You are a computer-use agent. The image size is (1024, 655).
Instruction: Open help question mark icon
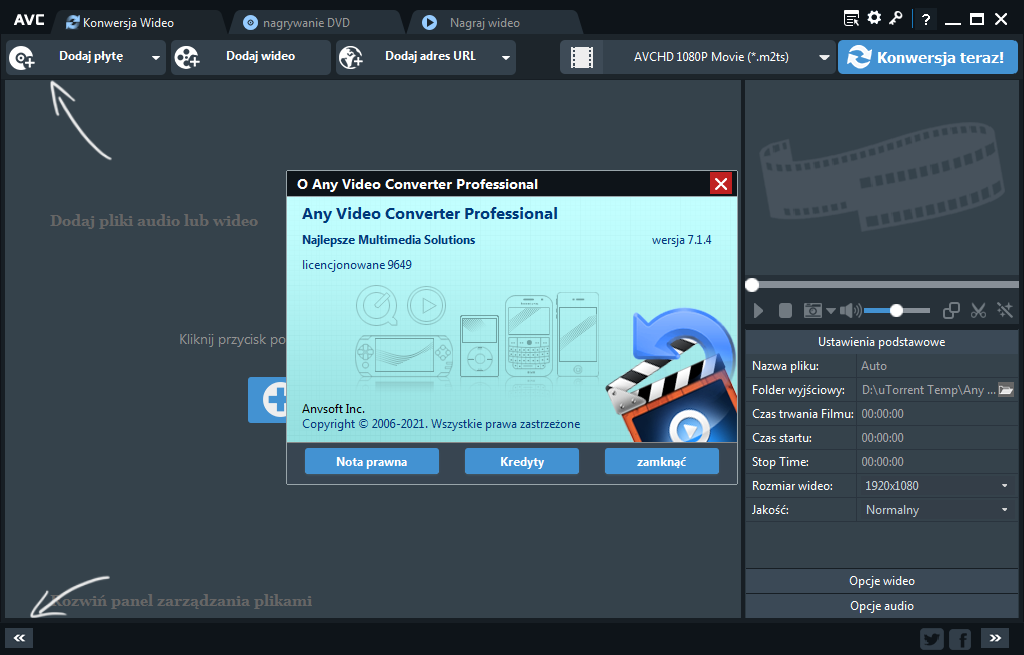pyautogui.click(x=925, y=20)
